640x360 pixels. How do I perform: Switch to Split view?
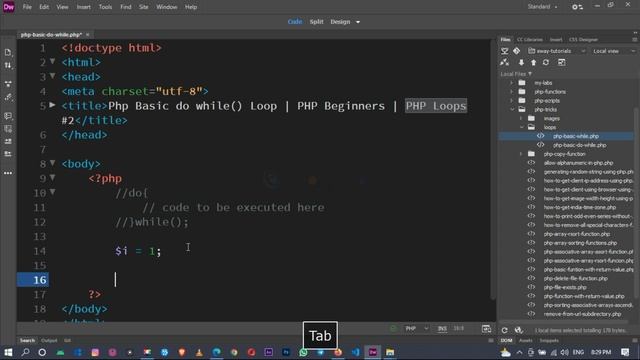tap(316, 22)
